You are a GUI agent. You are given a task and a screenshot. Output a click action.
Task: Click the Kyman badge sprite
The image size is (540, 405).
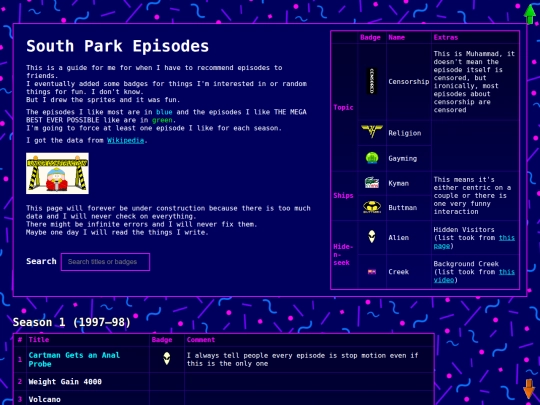pyautogui.click(x=372, y=183)
